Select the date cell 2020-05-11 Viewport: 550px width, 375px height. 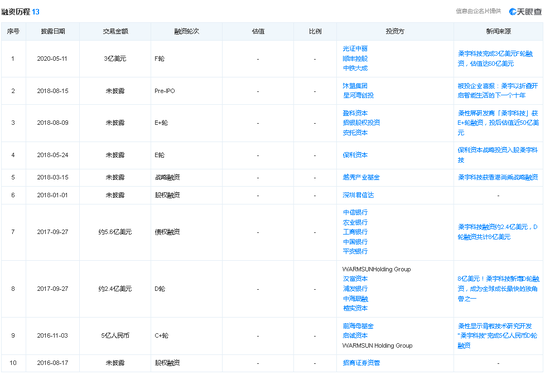tap(52, 59)
